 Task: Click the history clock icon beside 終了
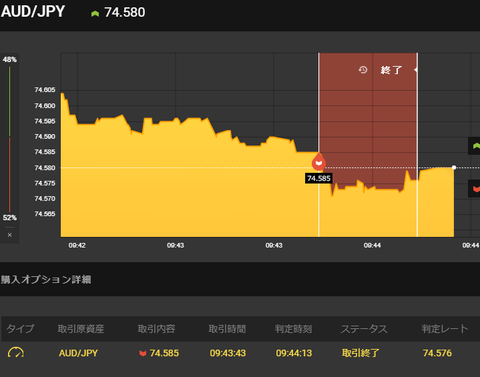coord(363,70)
